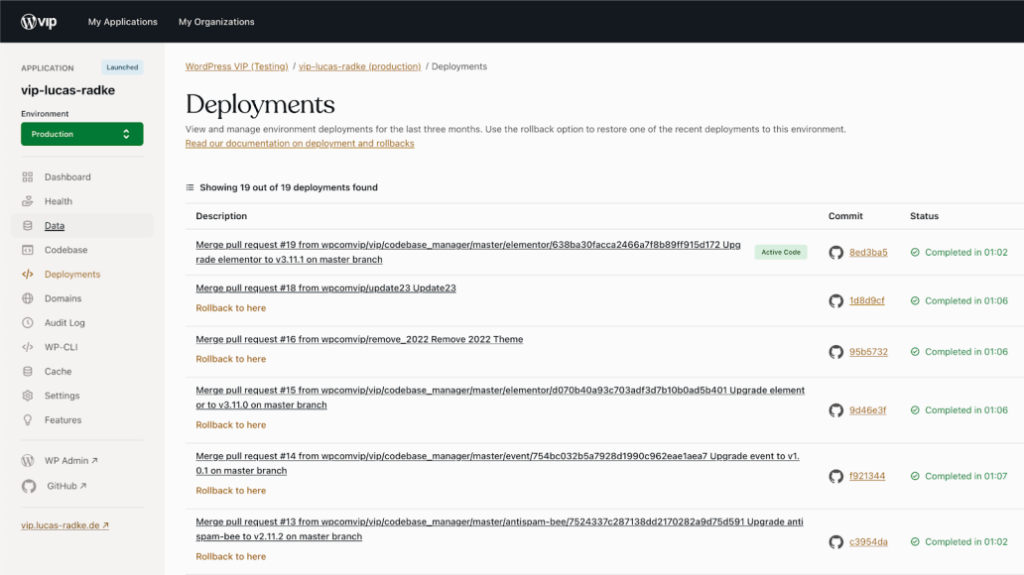Rollback to pull request #15 deployment
The height and width of the screenshot is (575, 1024).
(x=231, y=425)
